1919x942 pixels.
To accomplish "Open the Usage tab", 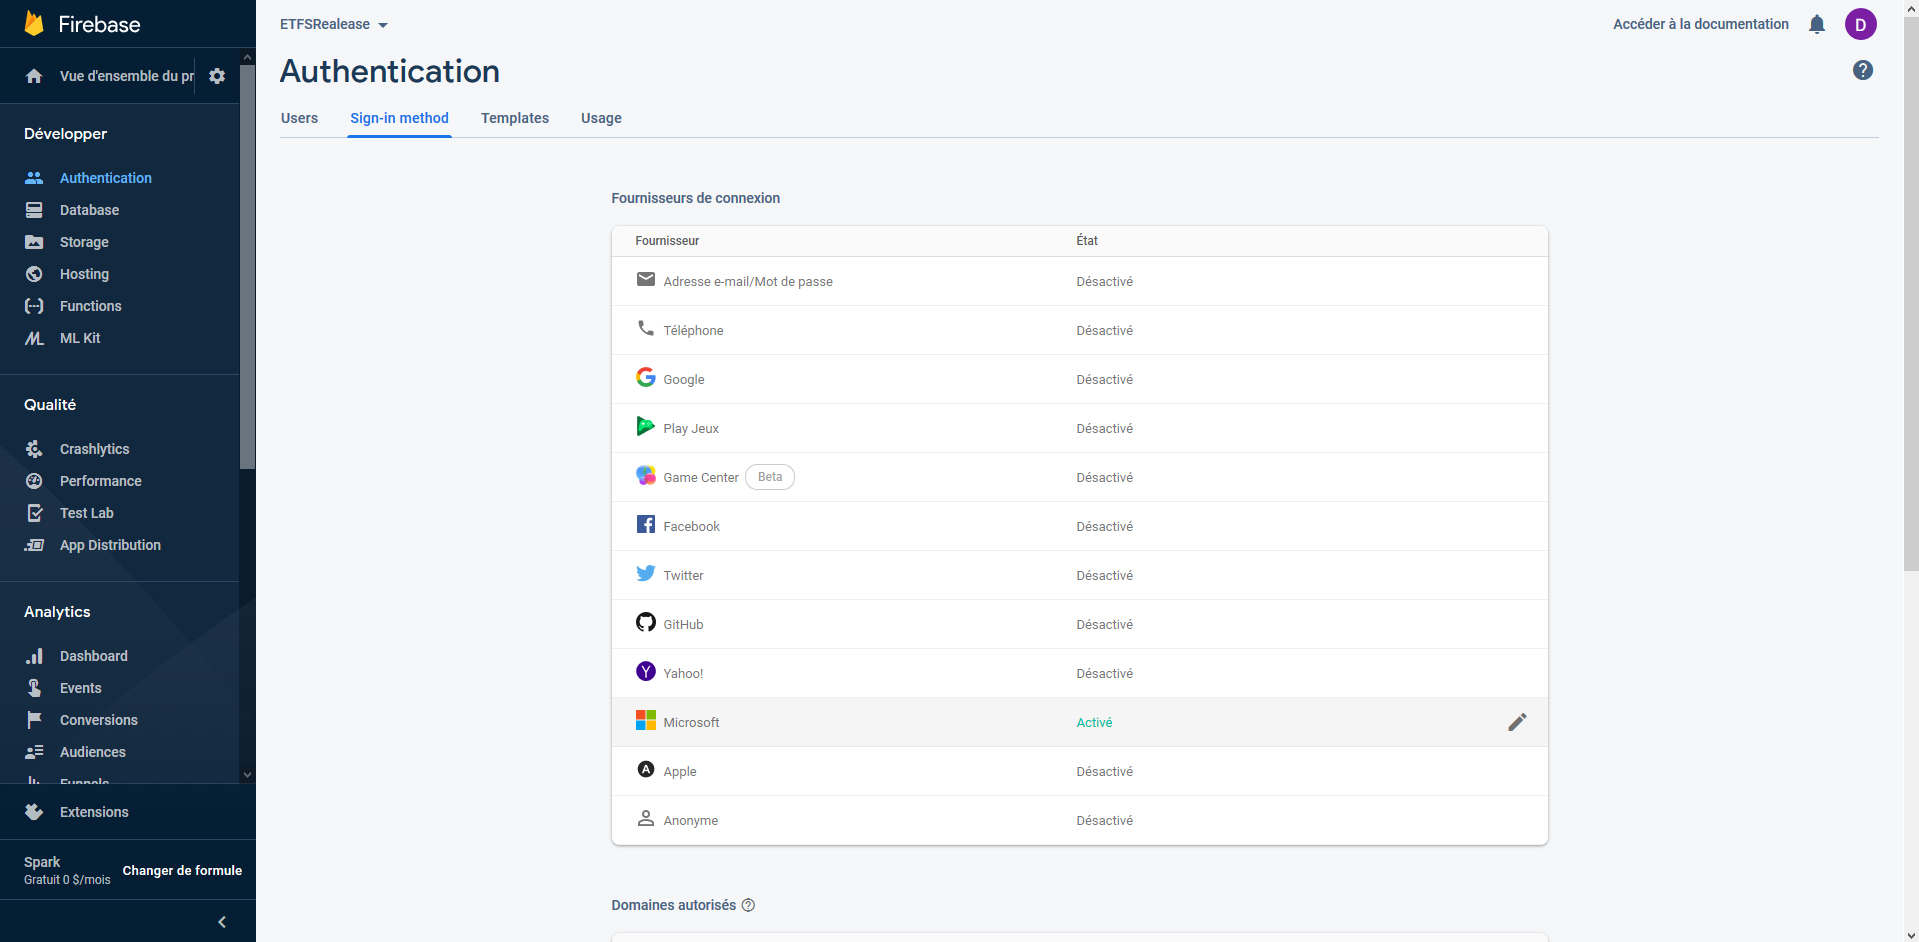I will coord(601,118).
